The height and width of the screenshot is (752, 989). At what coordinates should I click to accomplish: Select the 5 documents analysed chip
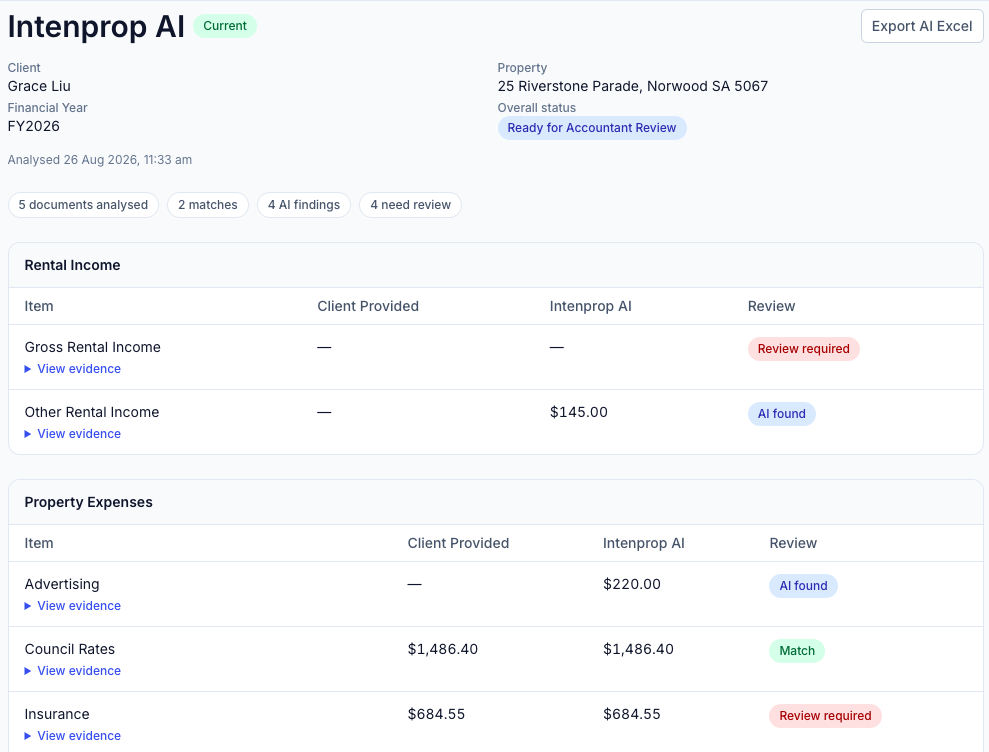point(83,205)
